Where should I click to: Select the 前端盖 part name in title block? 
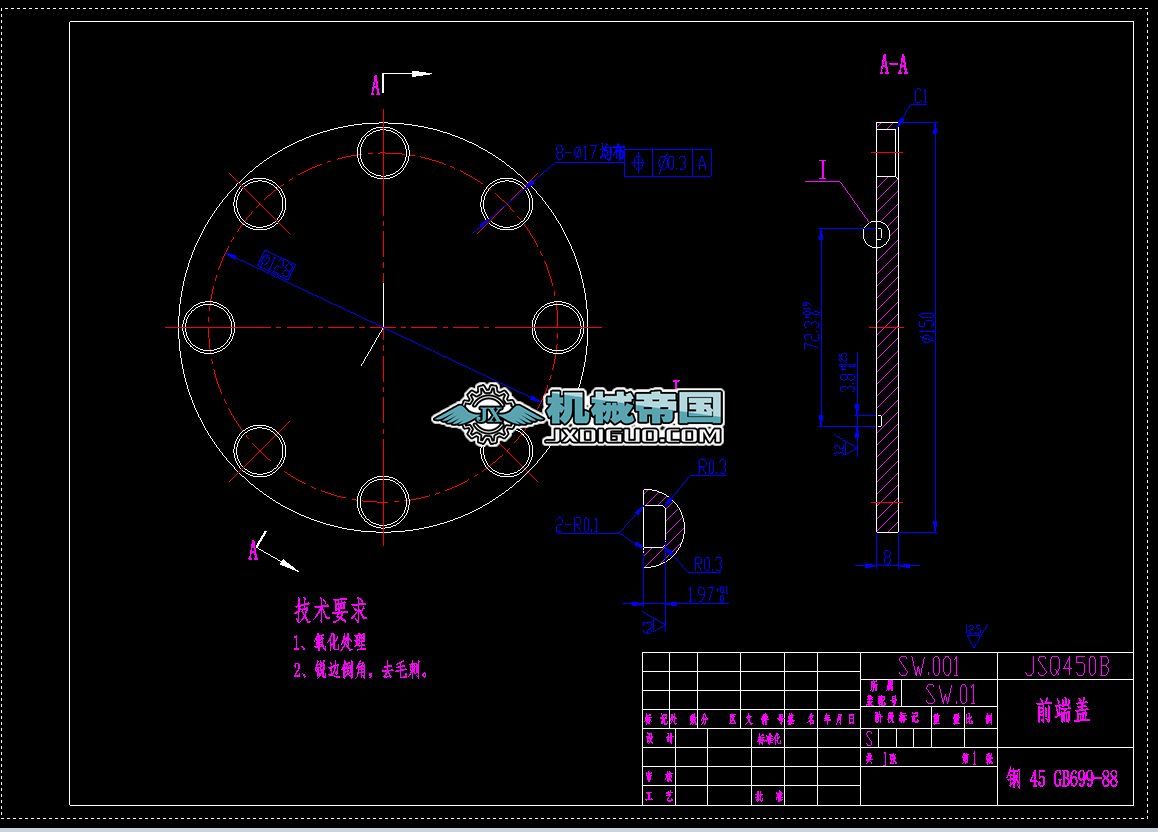coord(1063,711)
